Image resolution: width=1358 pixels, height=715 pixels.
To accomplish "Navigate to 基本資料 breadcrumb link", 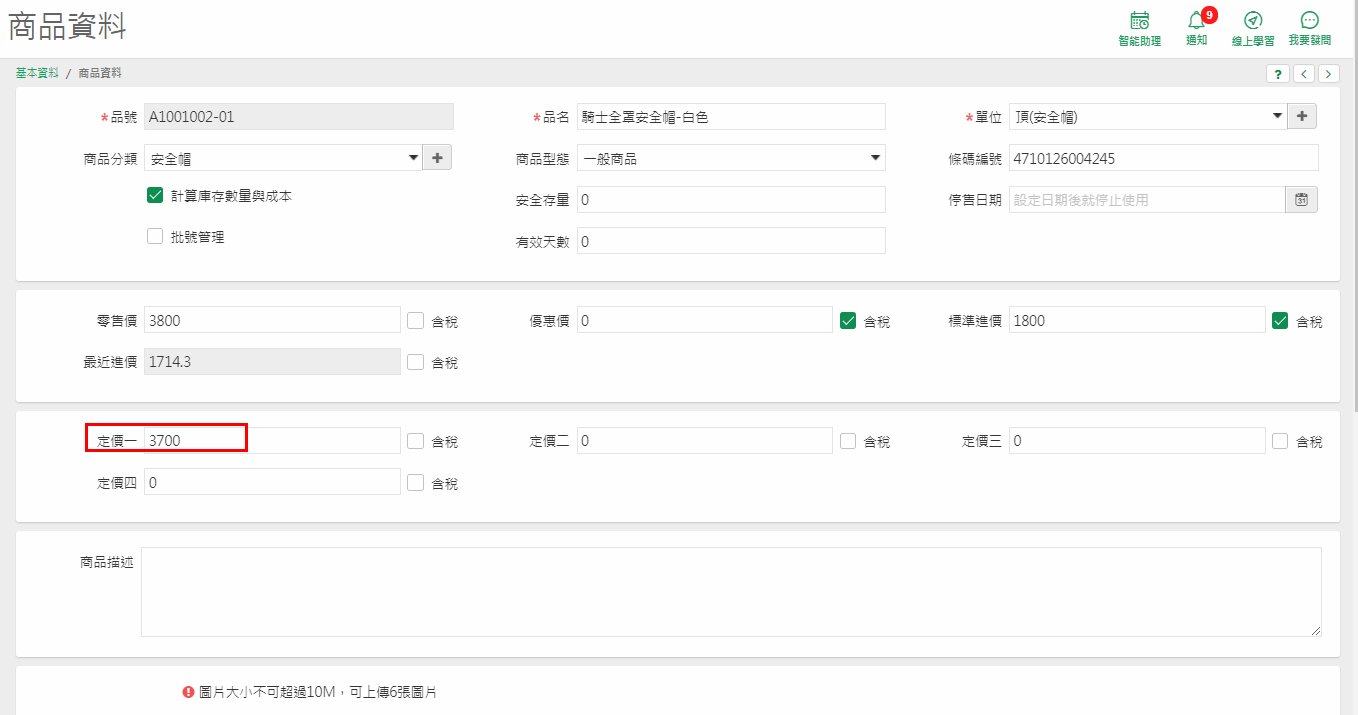I will [37, 73].
